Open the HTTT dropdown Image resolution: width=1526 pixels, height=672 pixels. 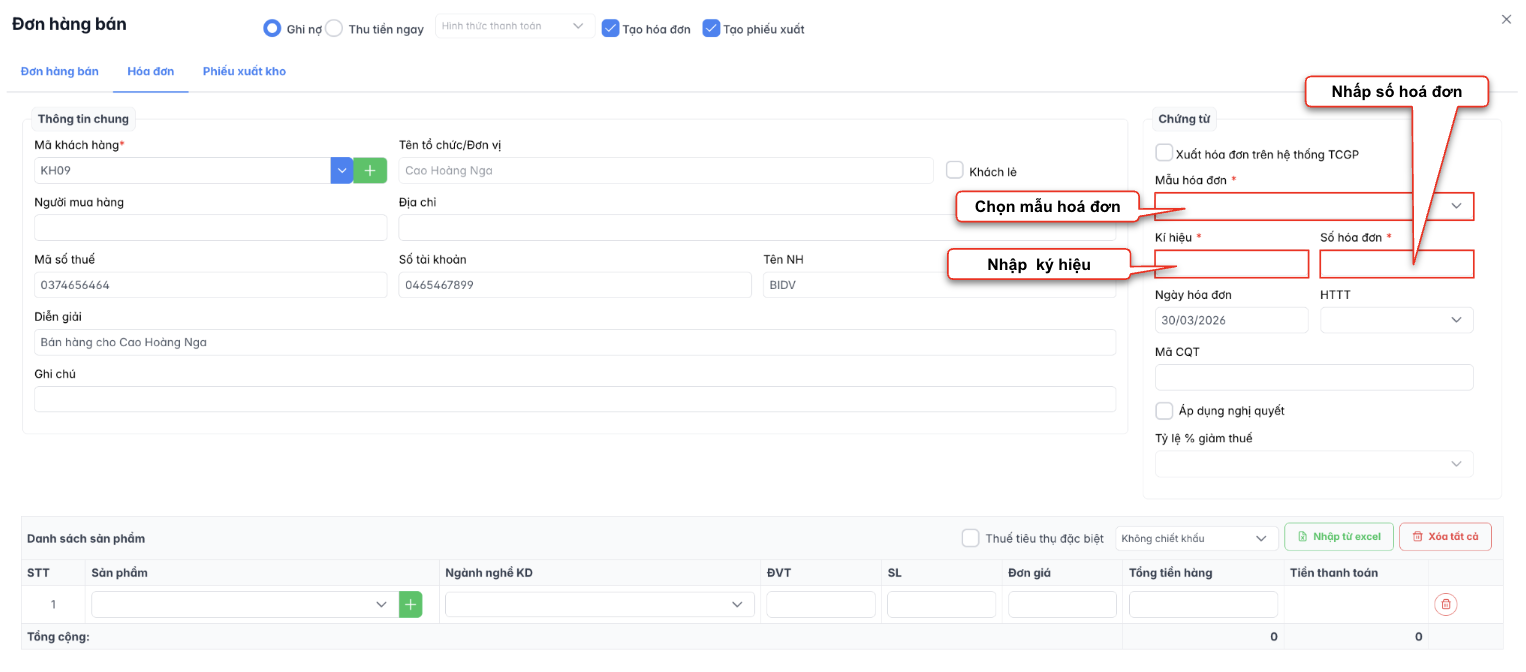tap(1456, 320)
